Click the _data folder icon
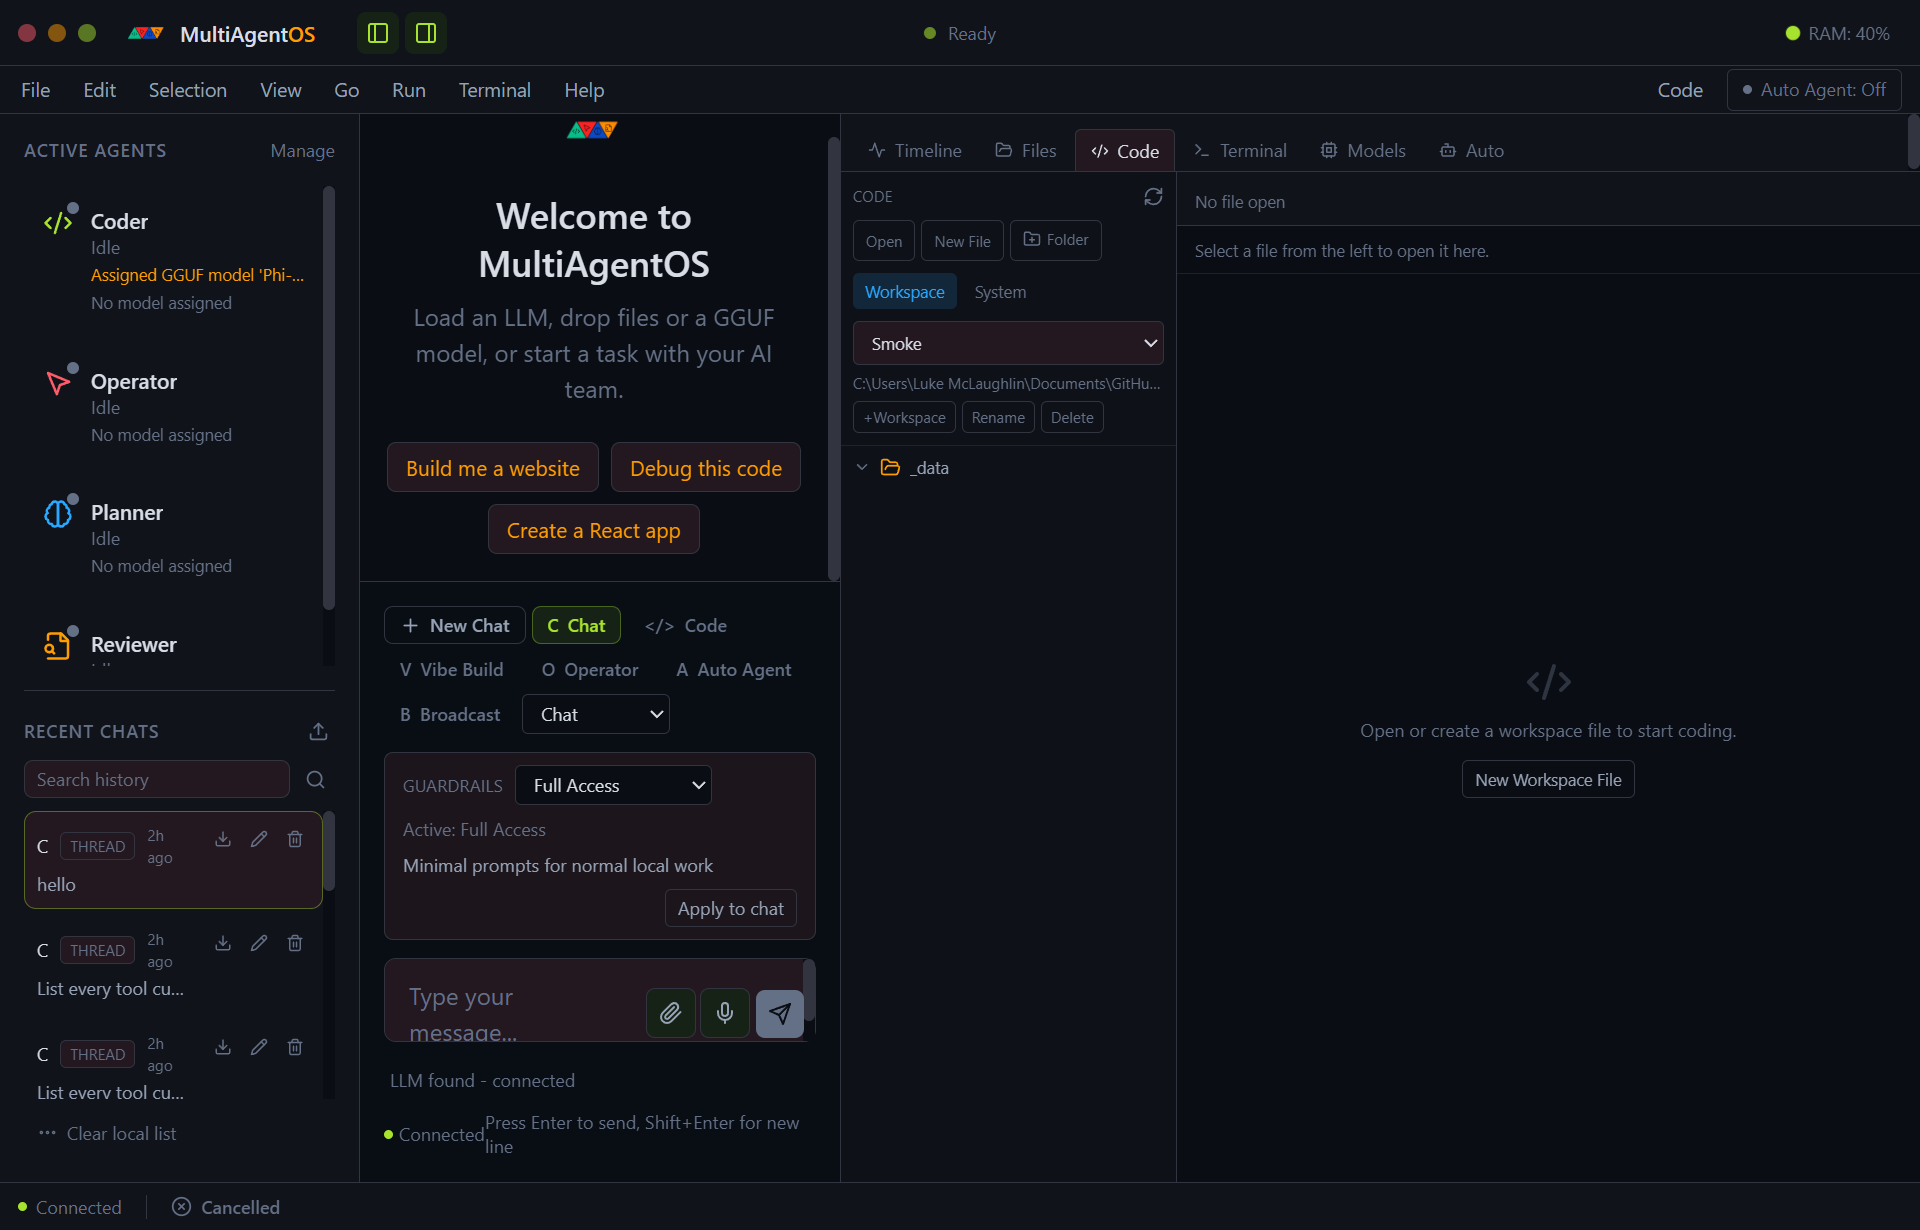The height and width of the screenshot is (1230, 1920). point(890,467)
